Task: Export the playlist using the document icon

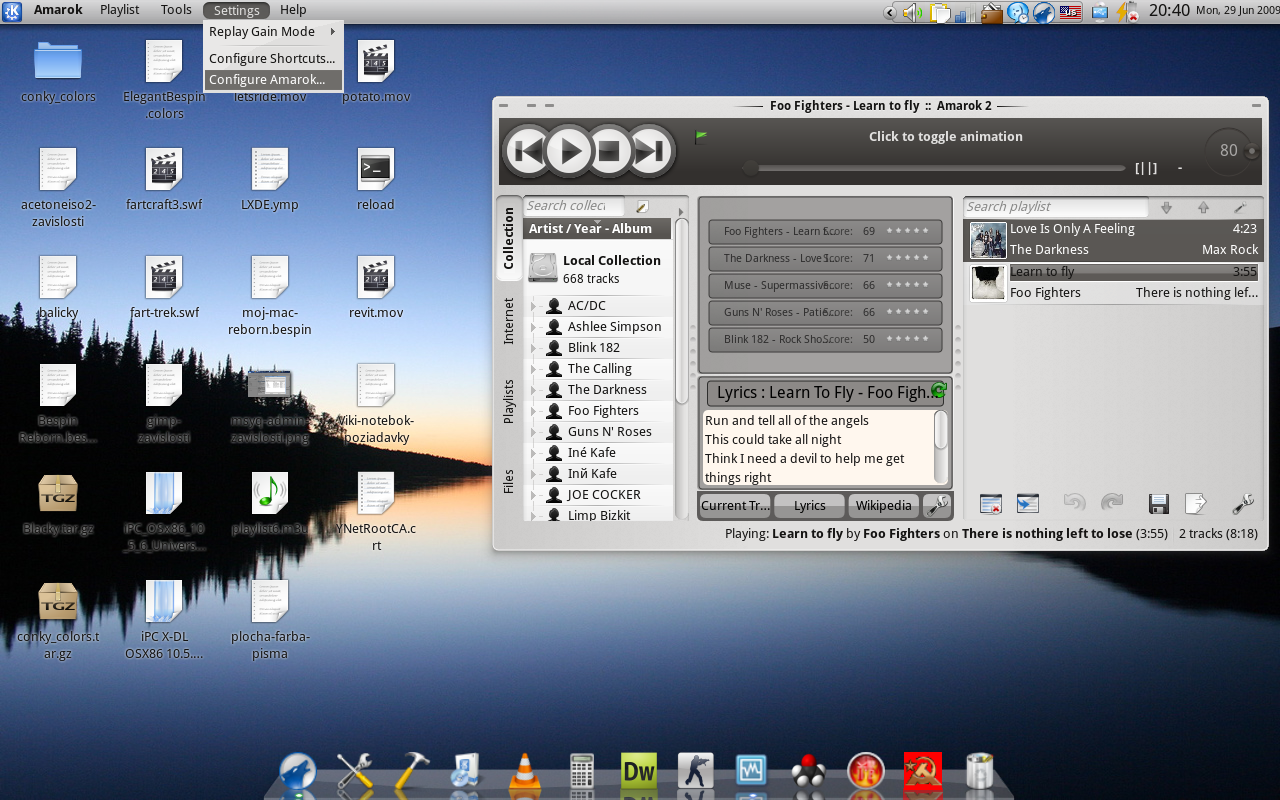Action: click(x=1196, y=504)
